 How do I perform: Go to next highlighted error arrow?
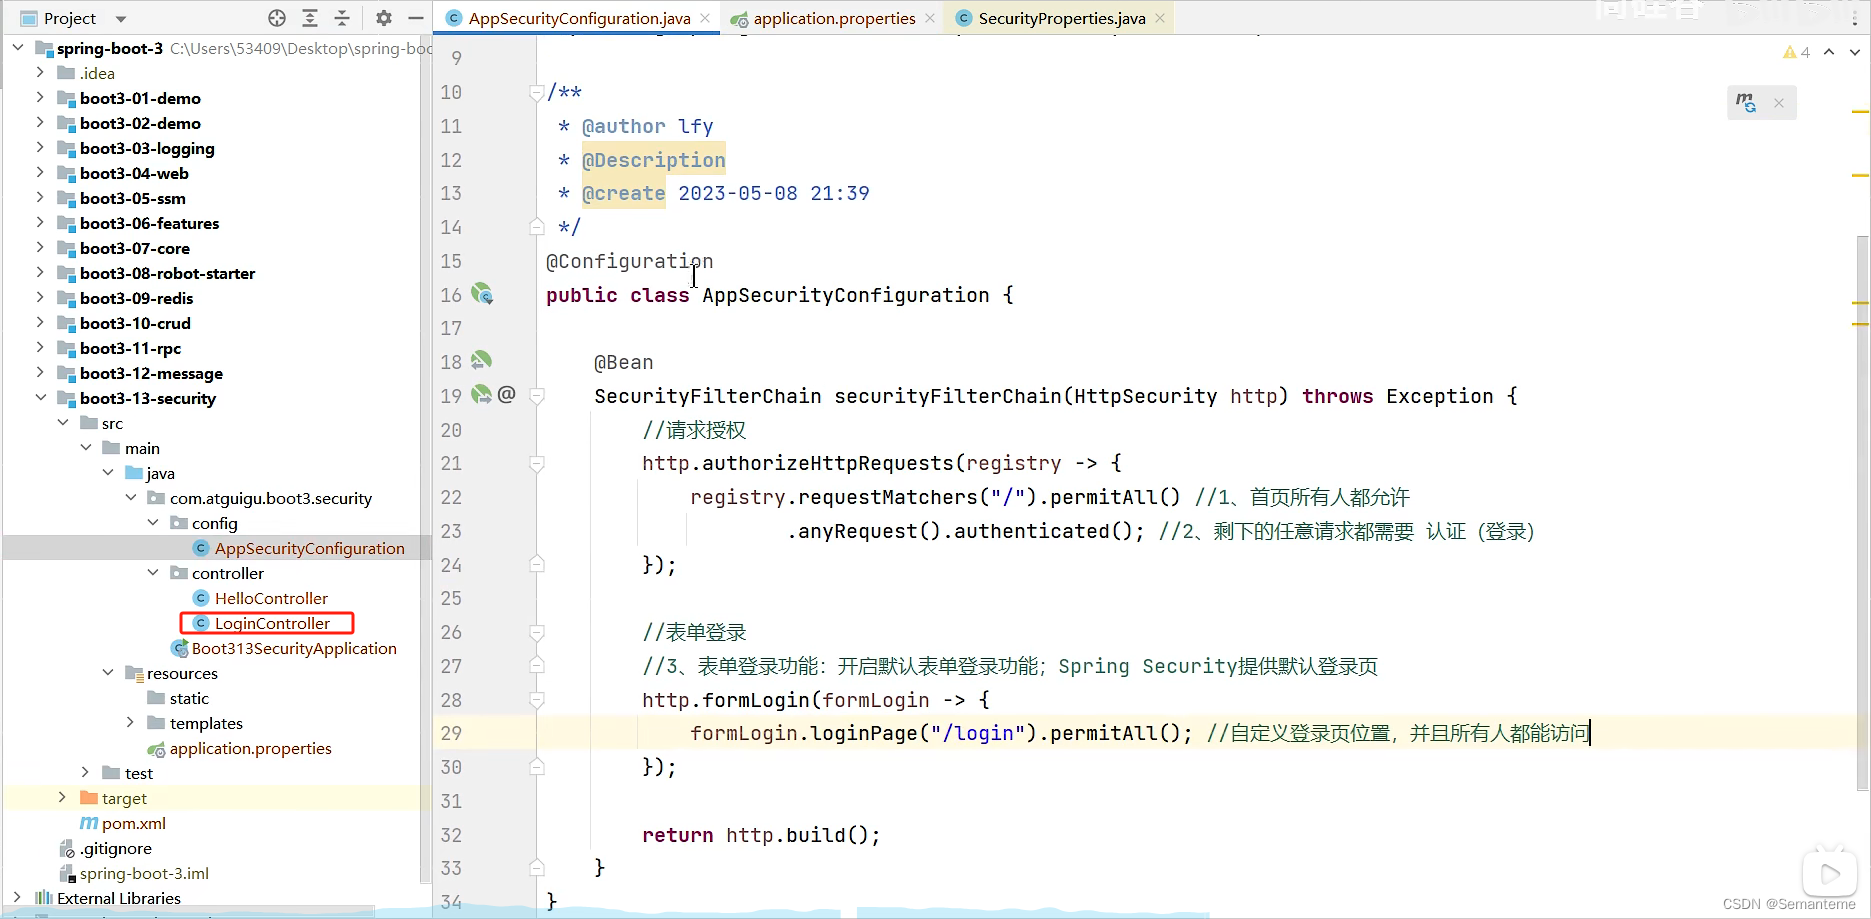click(1854, 52)
